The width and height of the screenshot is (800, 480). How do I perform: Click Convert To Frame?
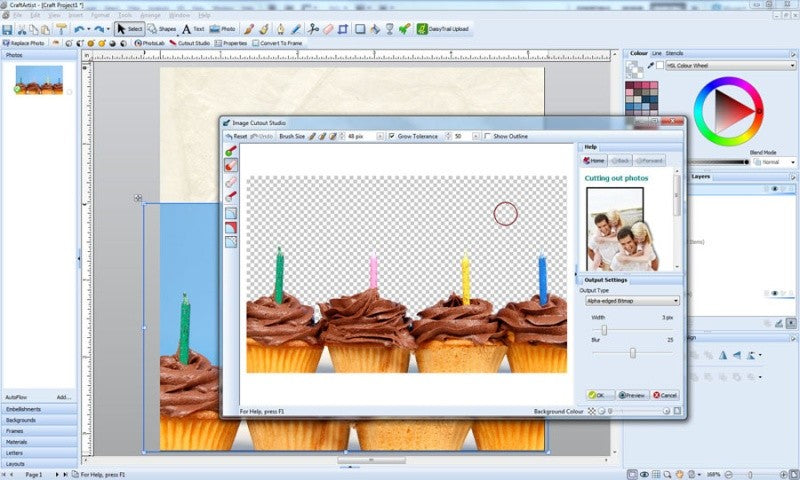click(278, 43)
